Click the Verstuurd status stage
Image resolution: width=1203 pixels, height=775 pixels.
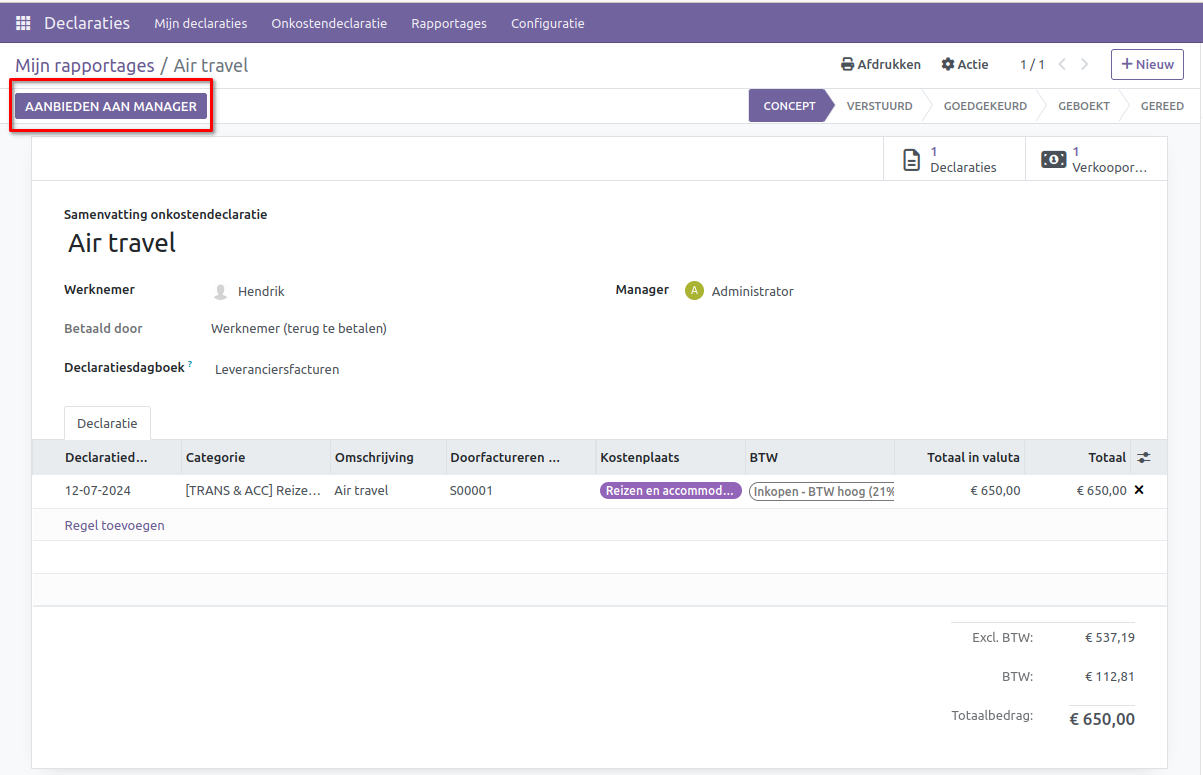tap(879, 106)
